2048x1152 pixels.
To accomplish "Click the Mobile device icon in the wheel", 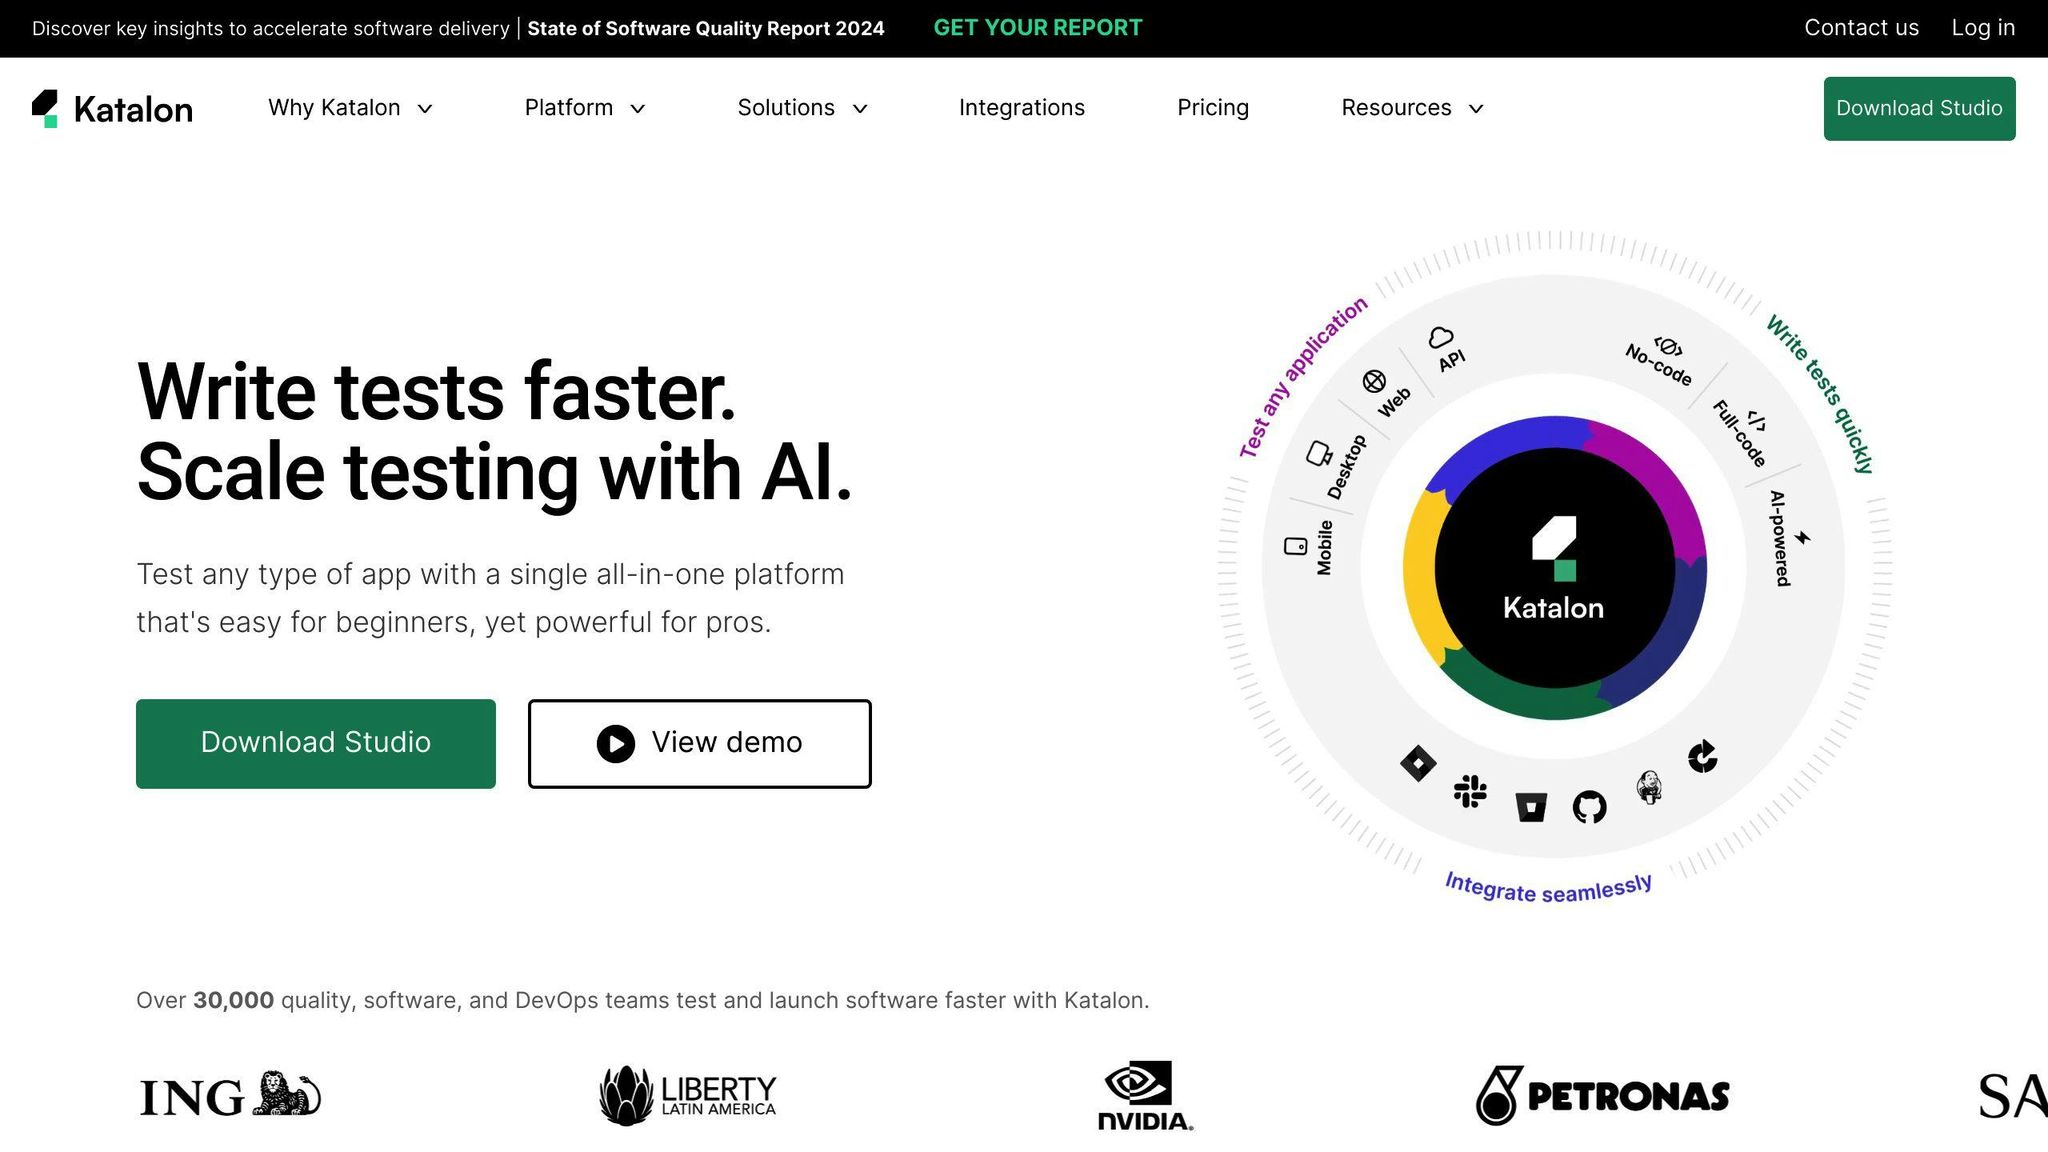I will click(1296, 546).
